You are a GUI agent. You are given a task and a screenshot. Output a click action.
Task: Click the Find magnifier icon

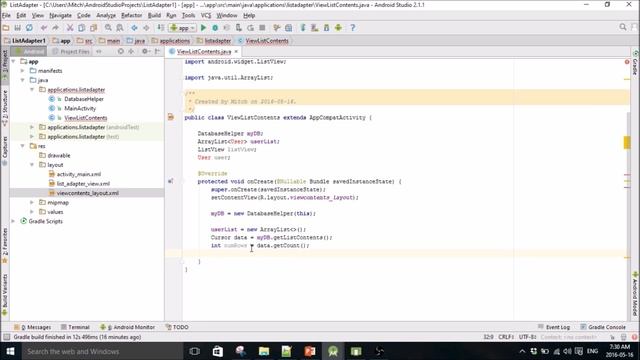tap(108, 28)
